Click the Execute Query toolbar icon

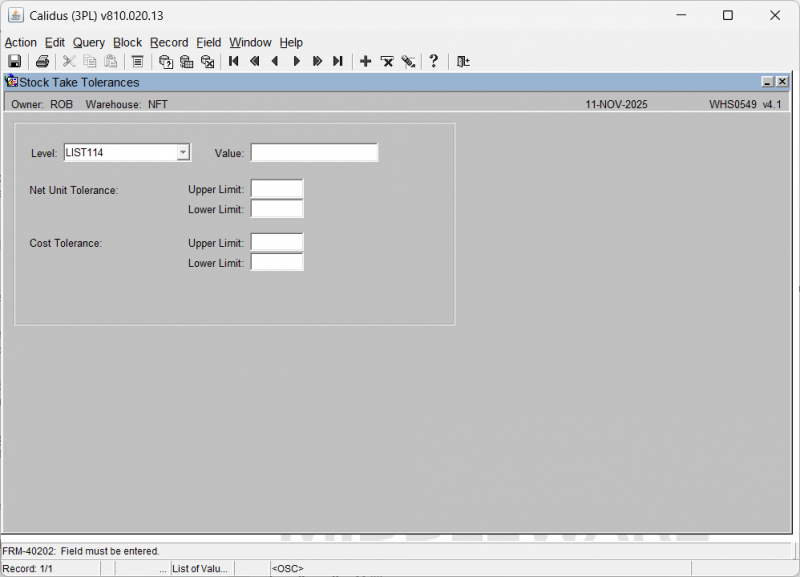click(186, 62)
